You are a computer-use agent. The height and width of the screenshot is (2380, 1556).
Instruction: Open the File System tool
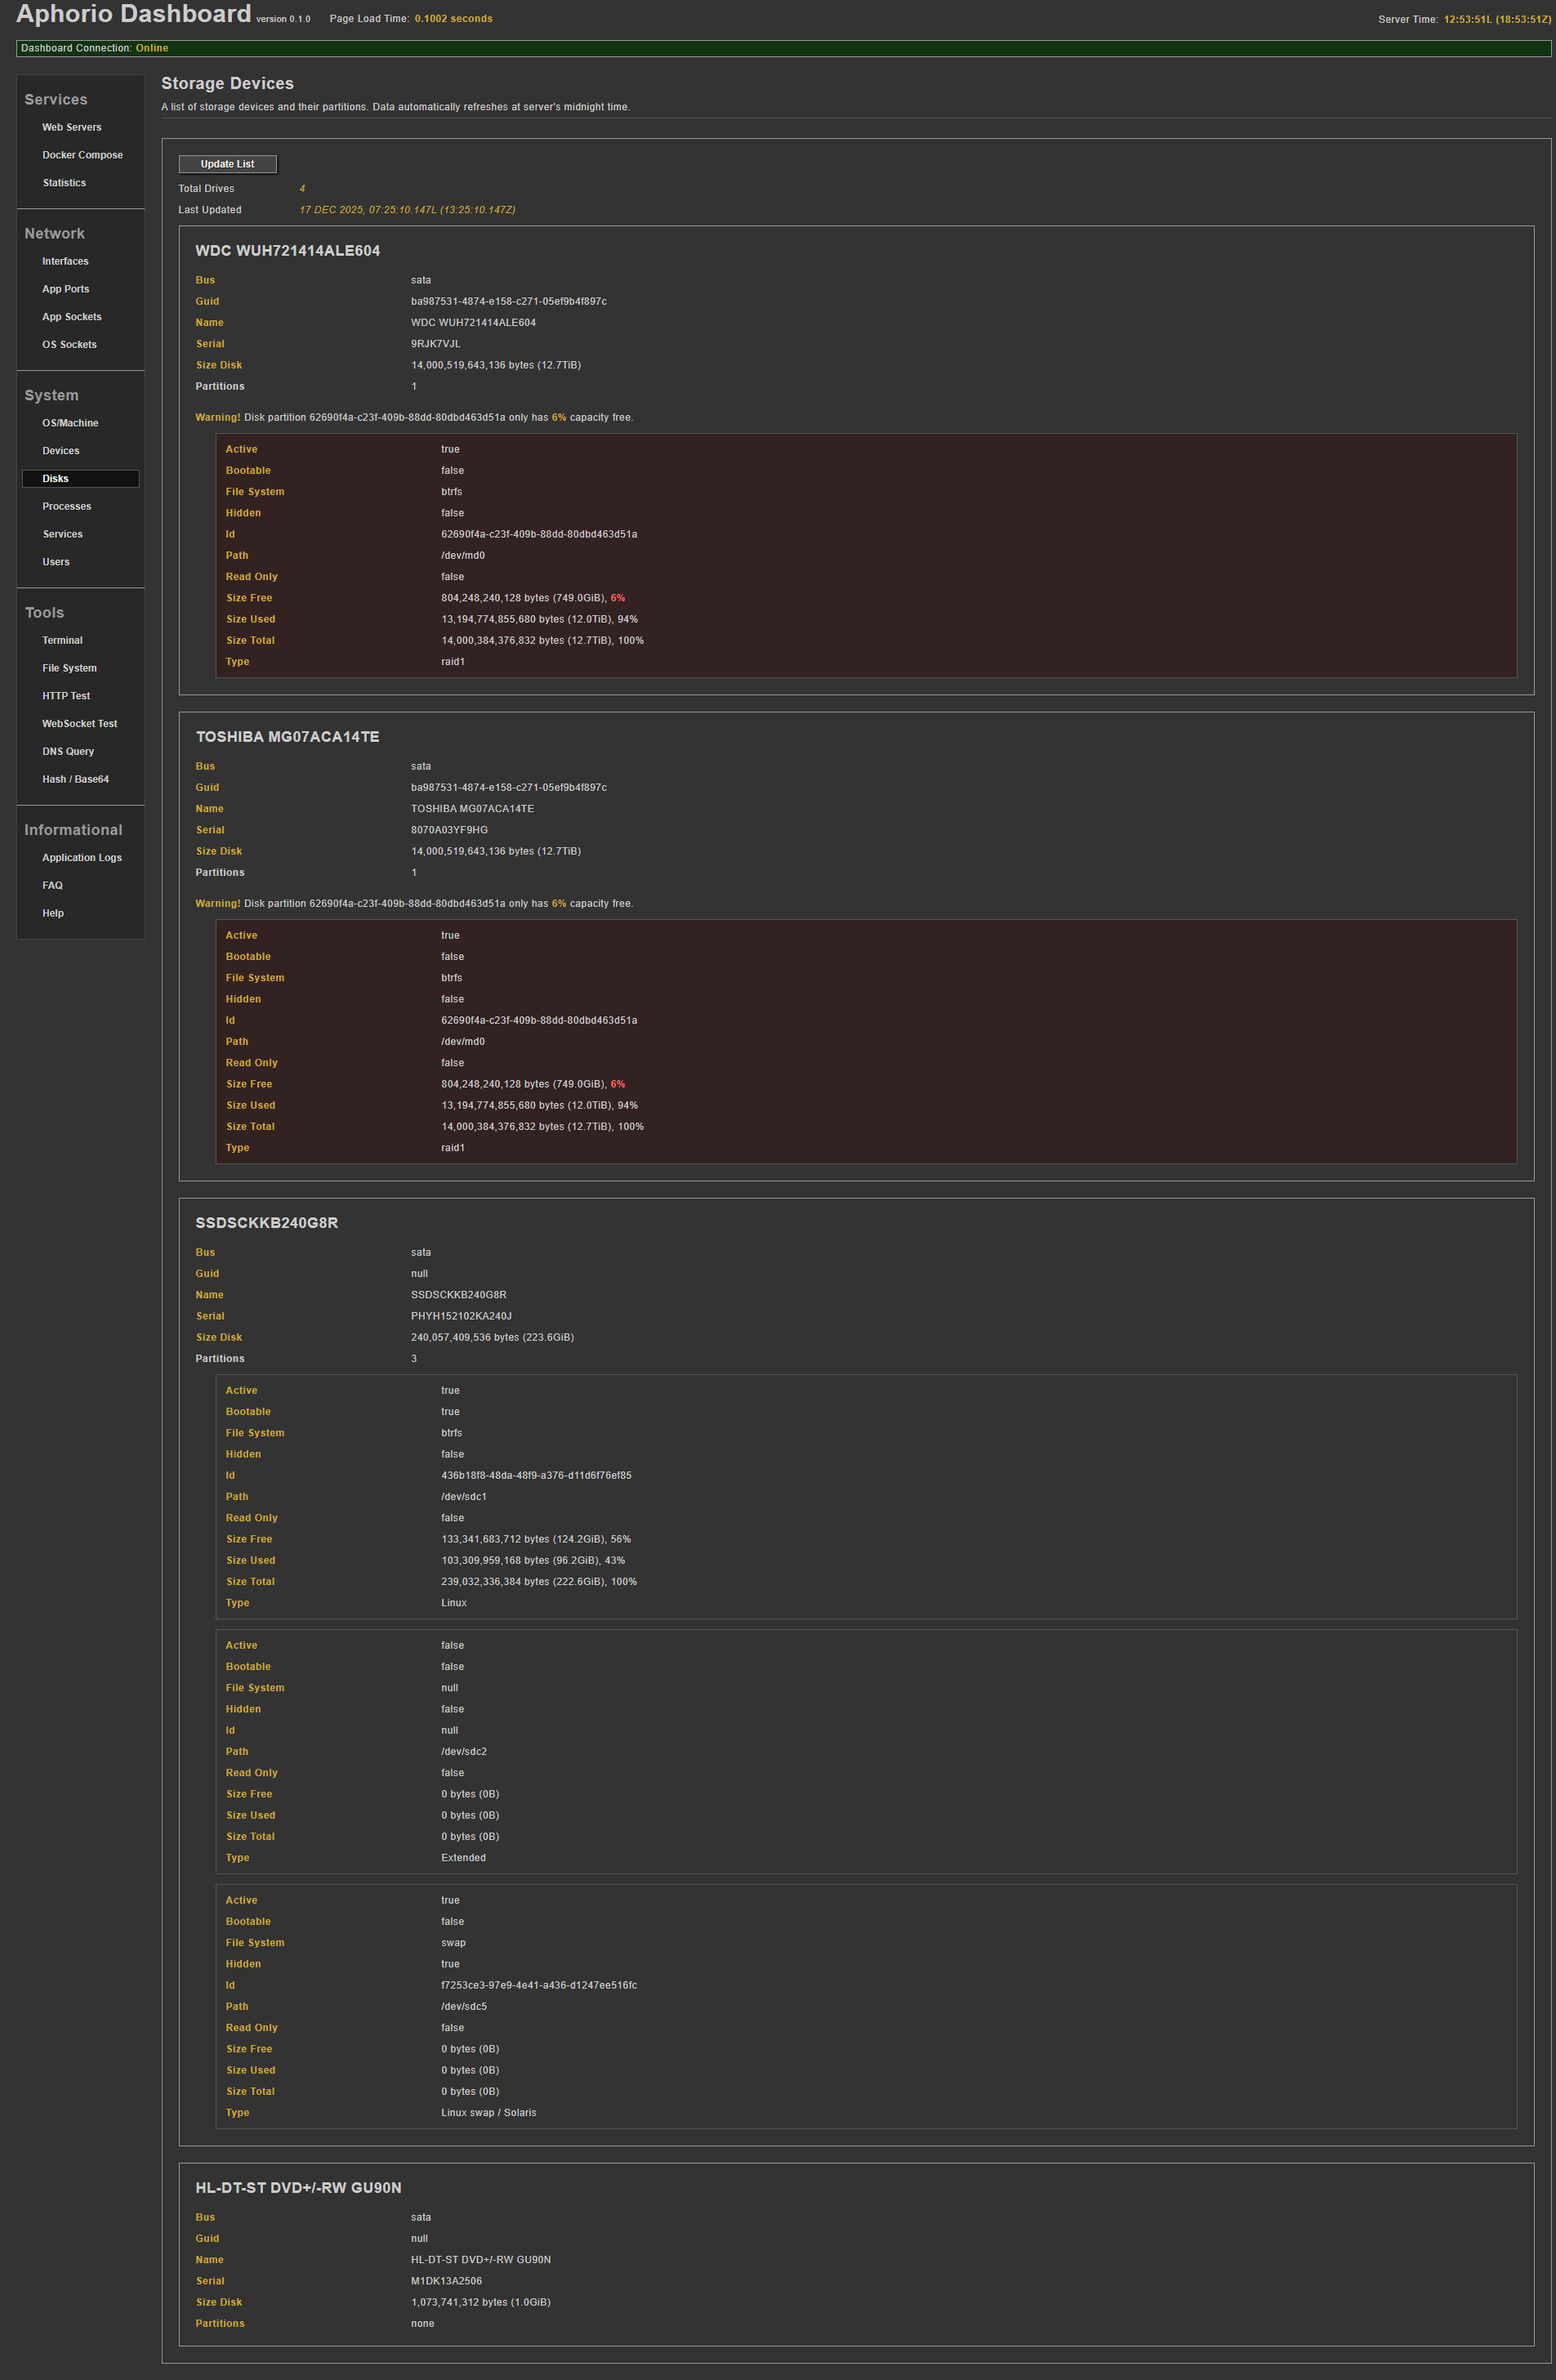coord(69,668)
